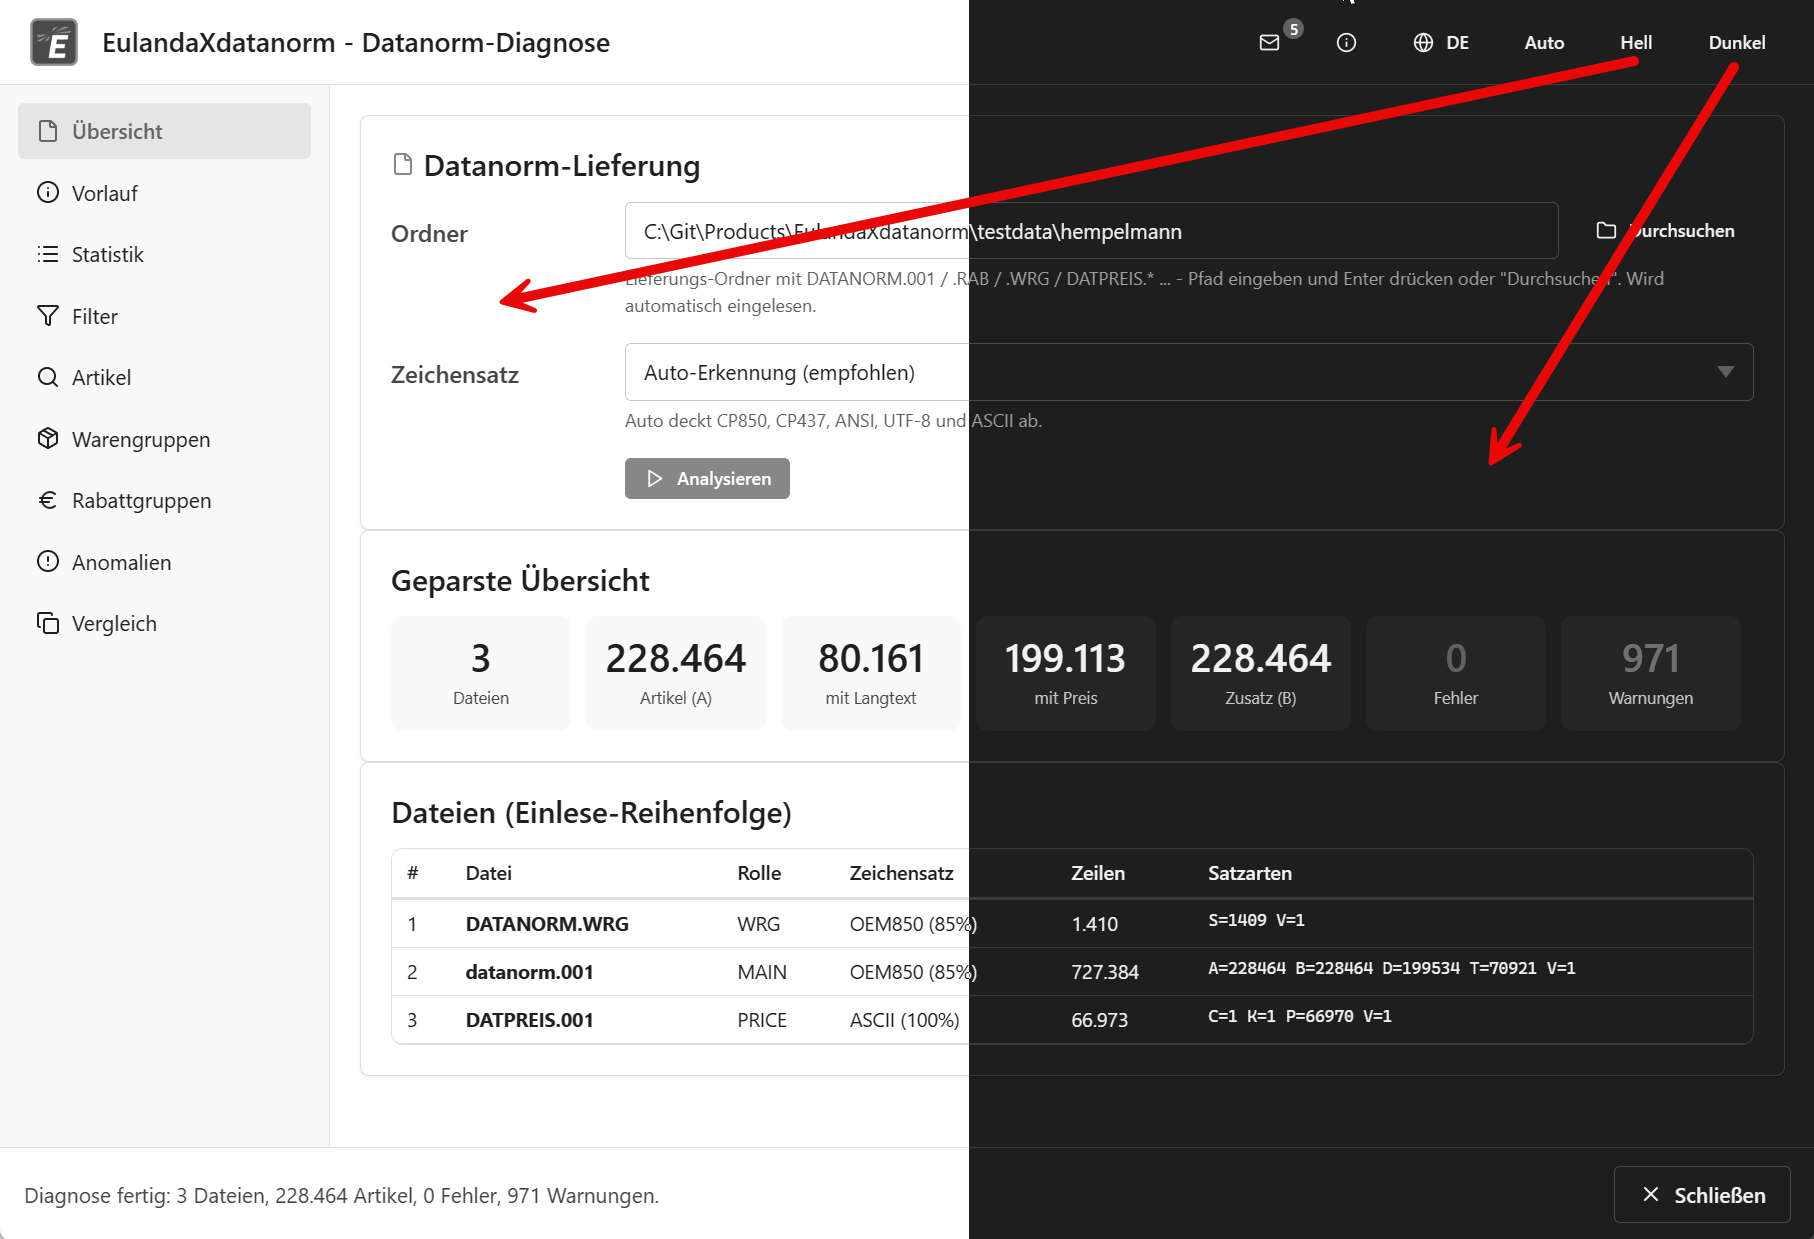Show the Anomalien section

164,562
